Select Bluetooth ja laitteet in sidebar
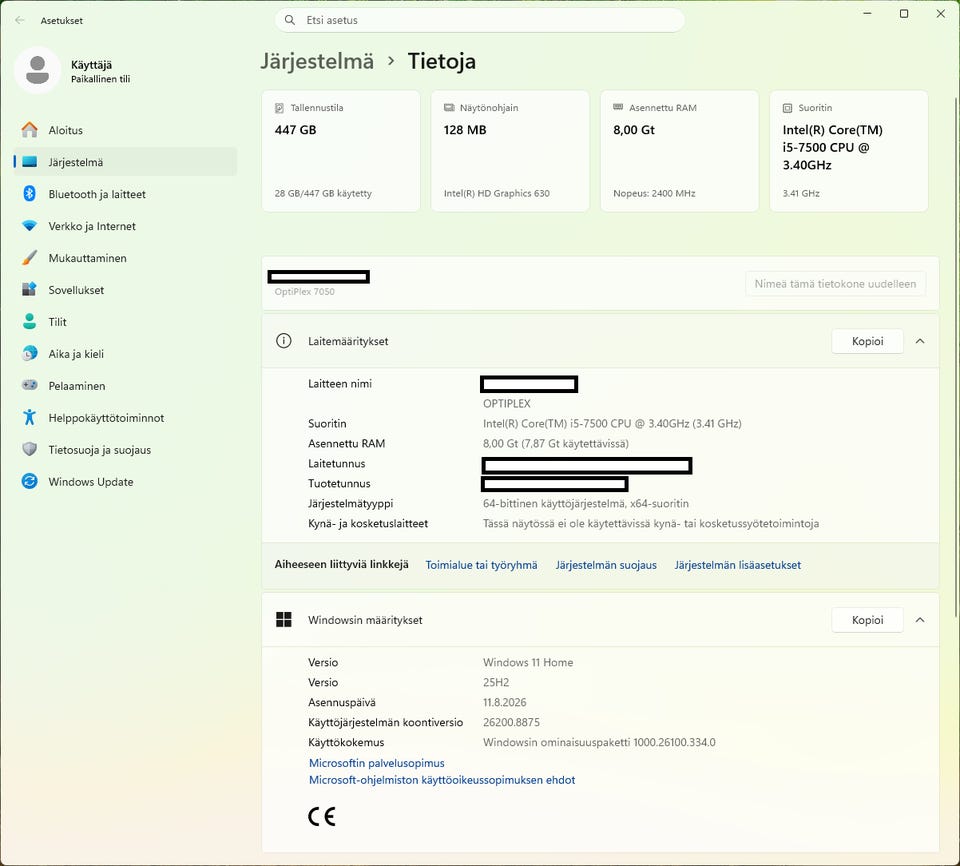The width and height of the screenshot is (960, 866). point(125,194)
